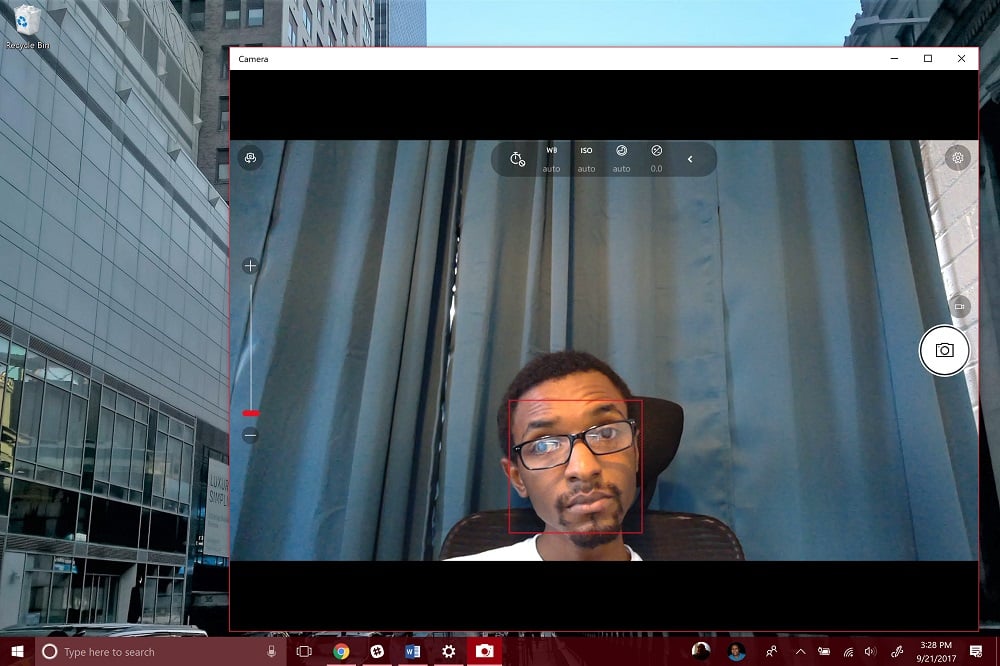Open Microsoft Edge from the taskbar
1000x666 pixels.
point(376,651)
